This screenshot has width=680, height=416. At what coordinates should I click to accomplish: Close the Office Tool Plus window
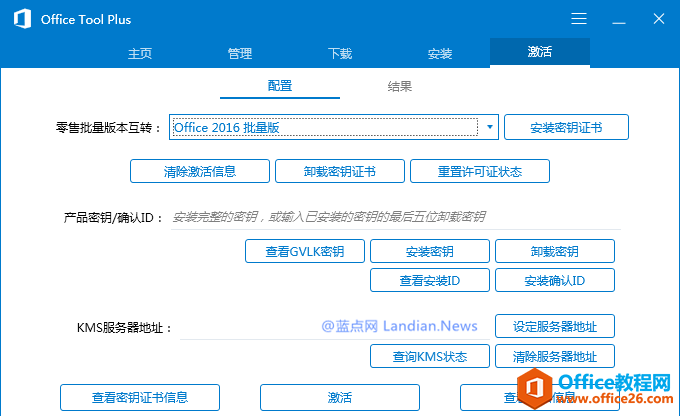[x=659, y=19]
